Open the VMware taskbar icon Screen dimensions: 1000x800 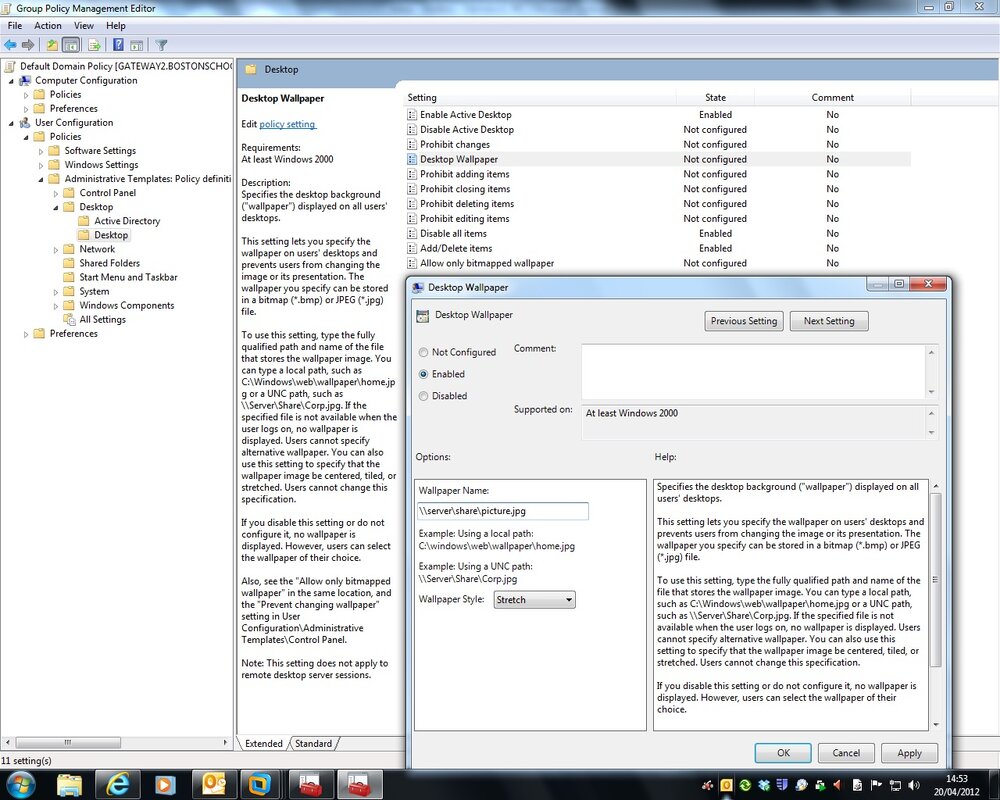[260, 785]
